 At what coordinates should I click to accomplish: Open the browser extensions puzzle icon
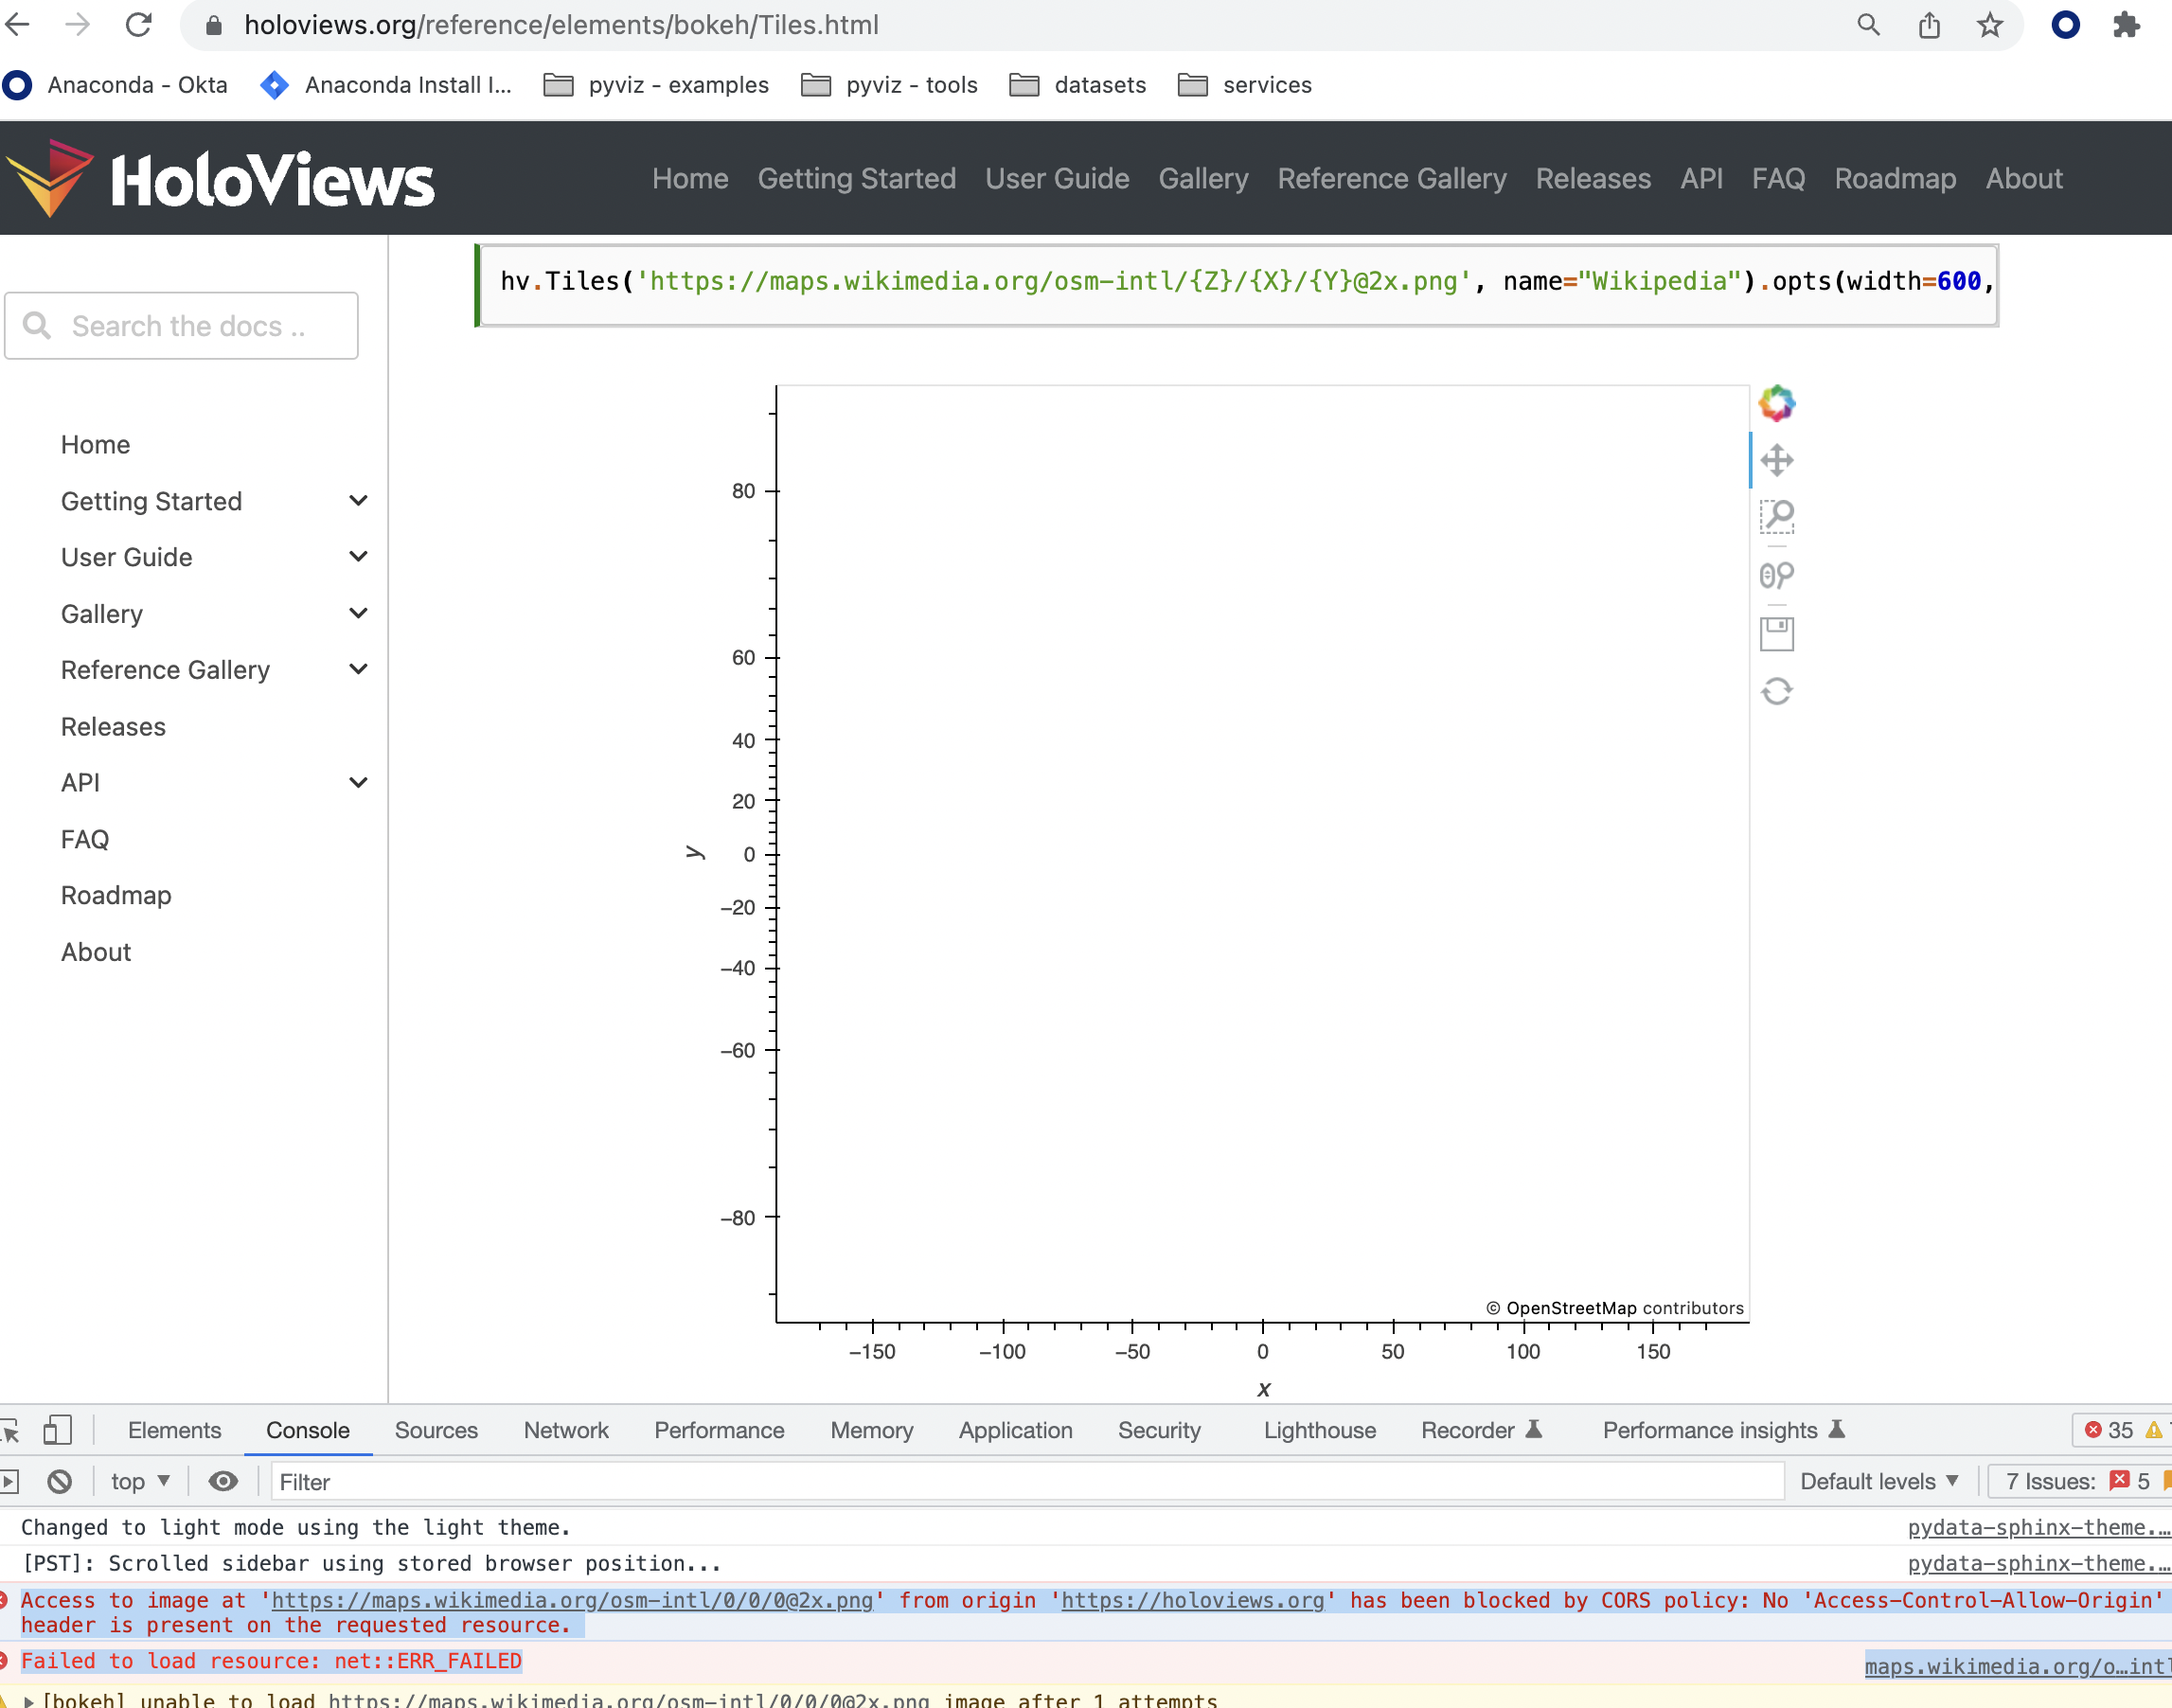click(2126, 25)
